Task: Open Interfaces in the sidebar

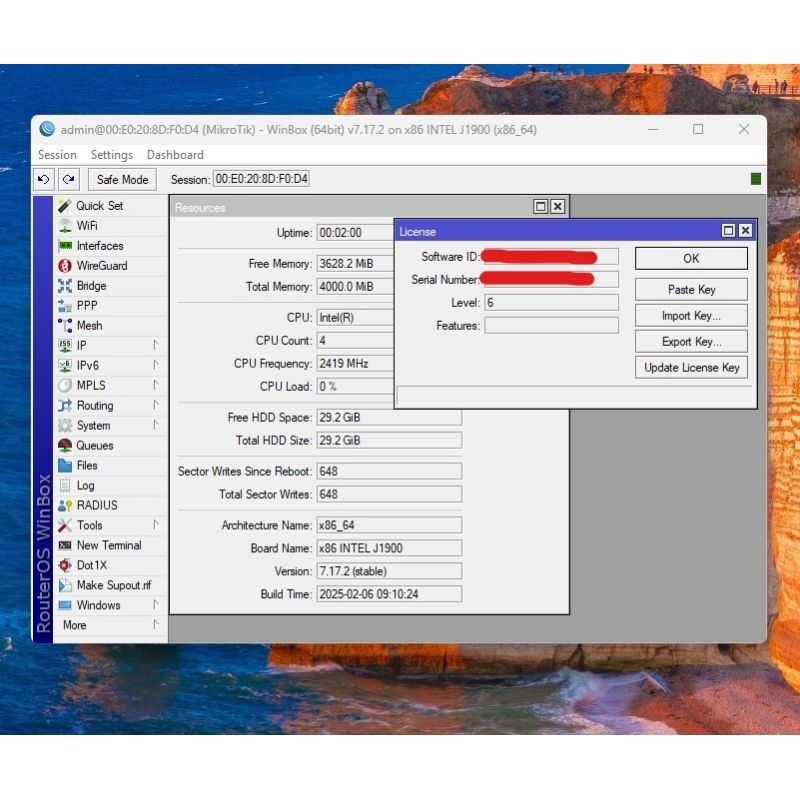Action: click(99, 246)
